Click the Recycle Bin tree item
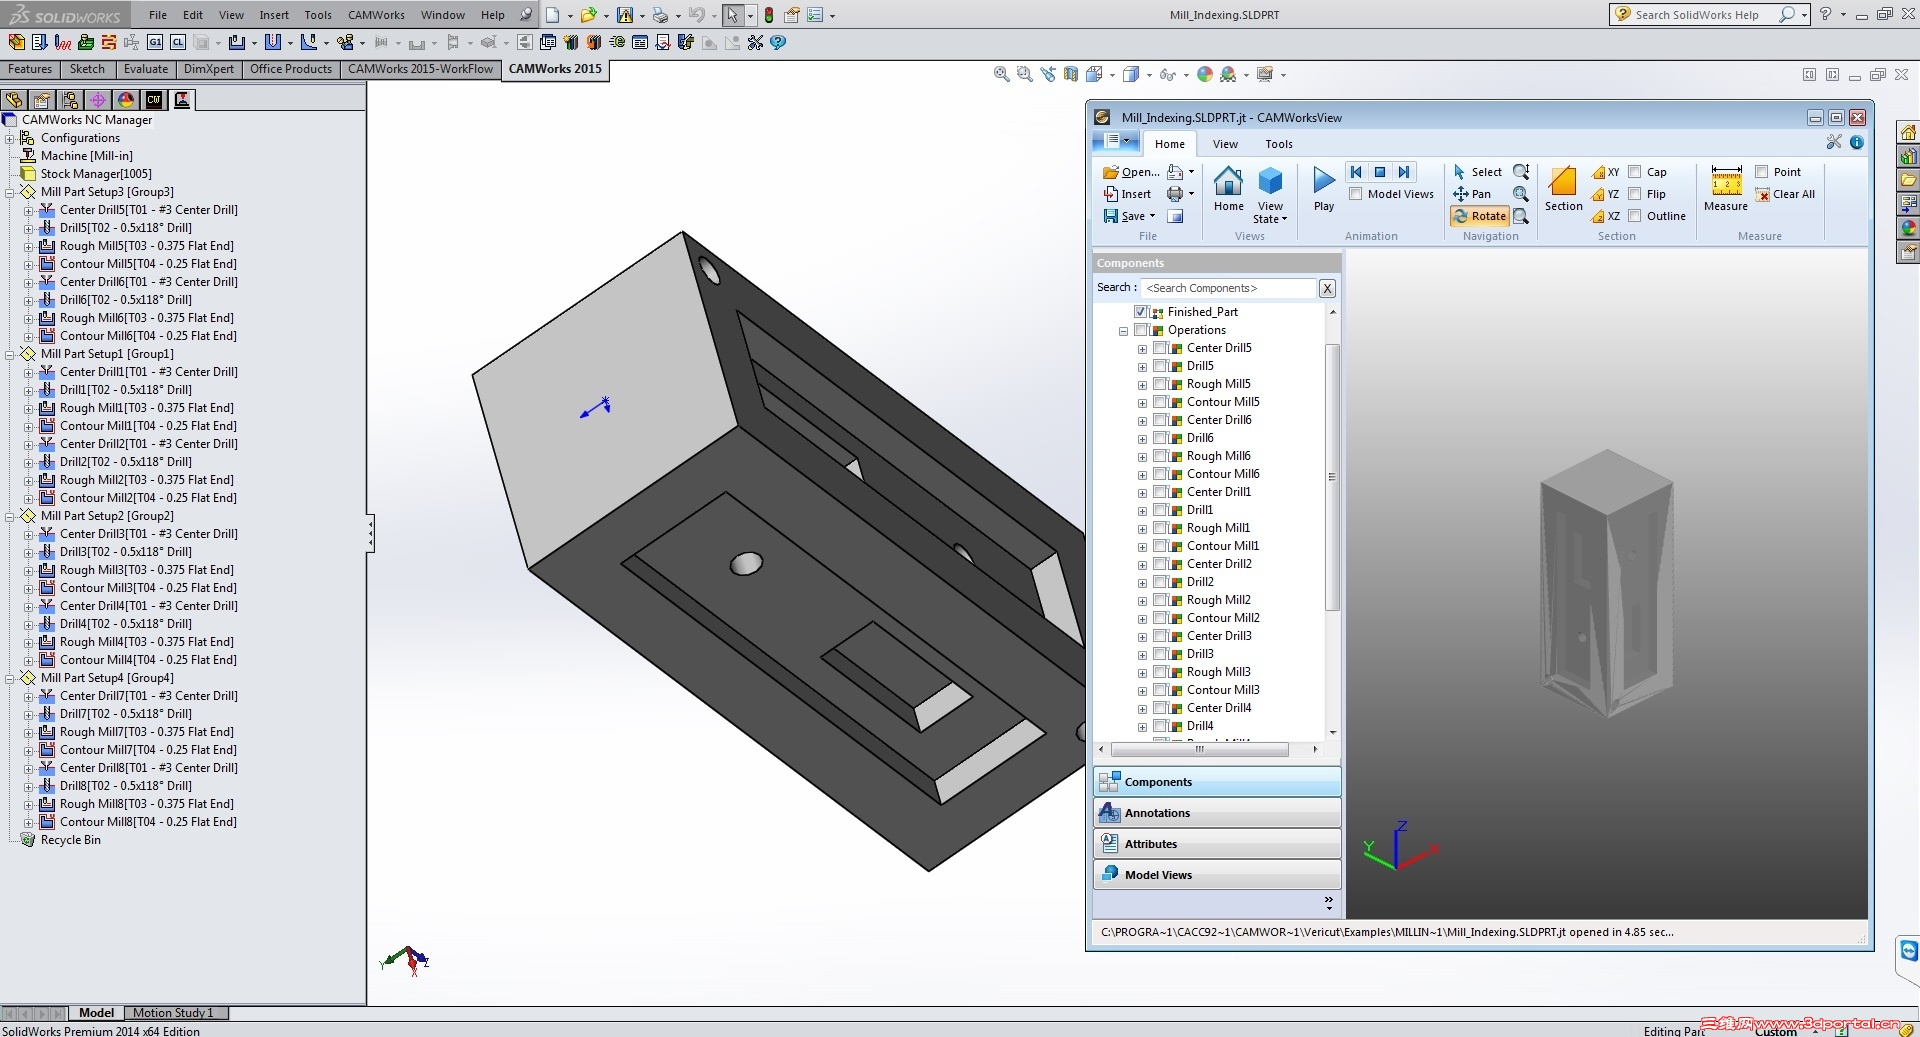 70,840
